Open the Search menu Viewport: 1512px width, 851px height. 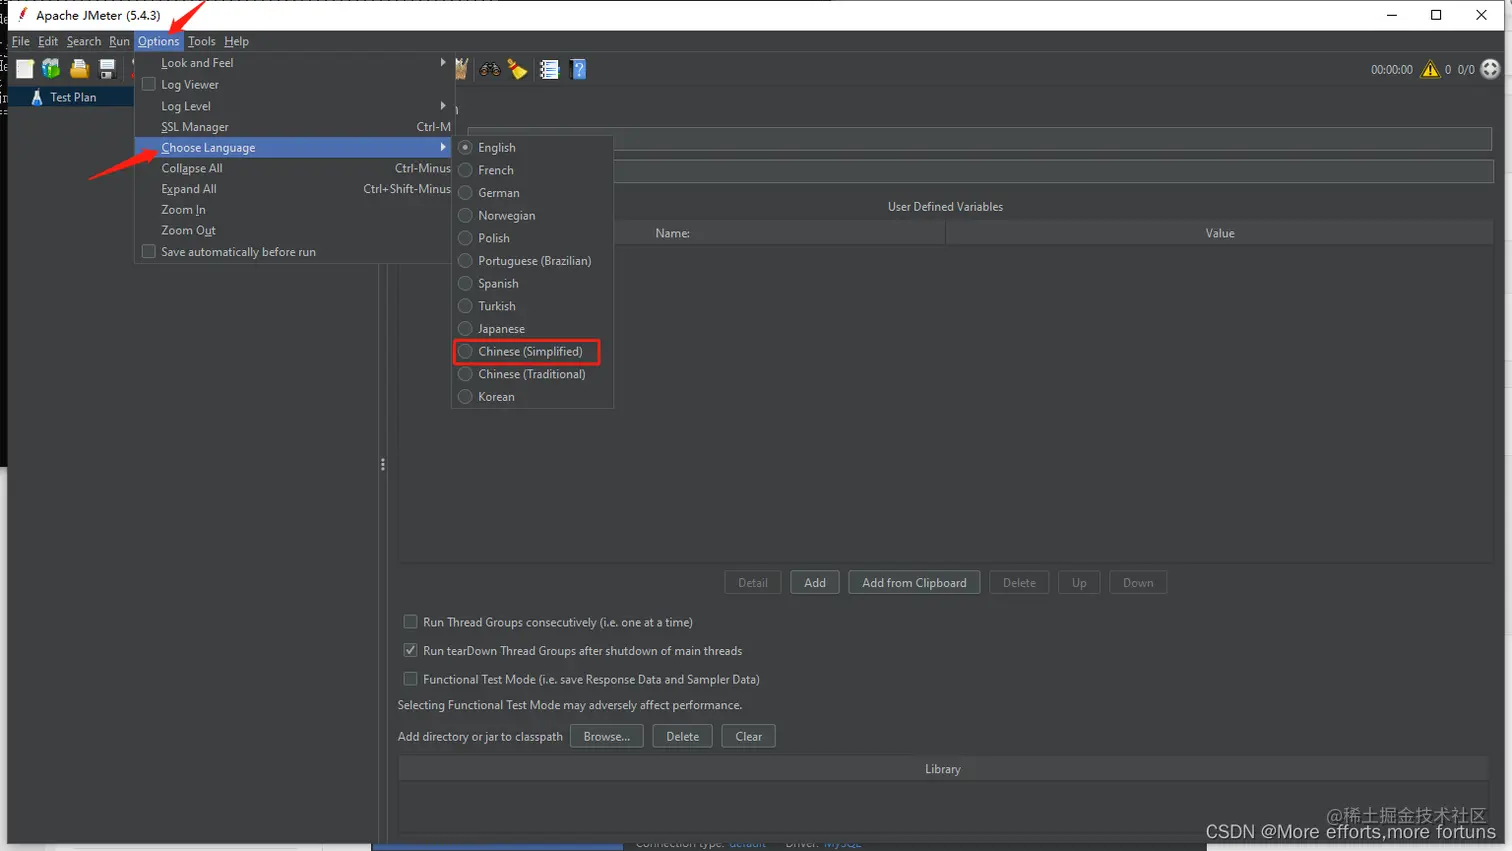pyautogui.click(x=84, y=41)
